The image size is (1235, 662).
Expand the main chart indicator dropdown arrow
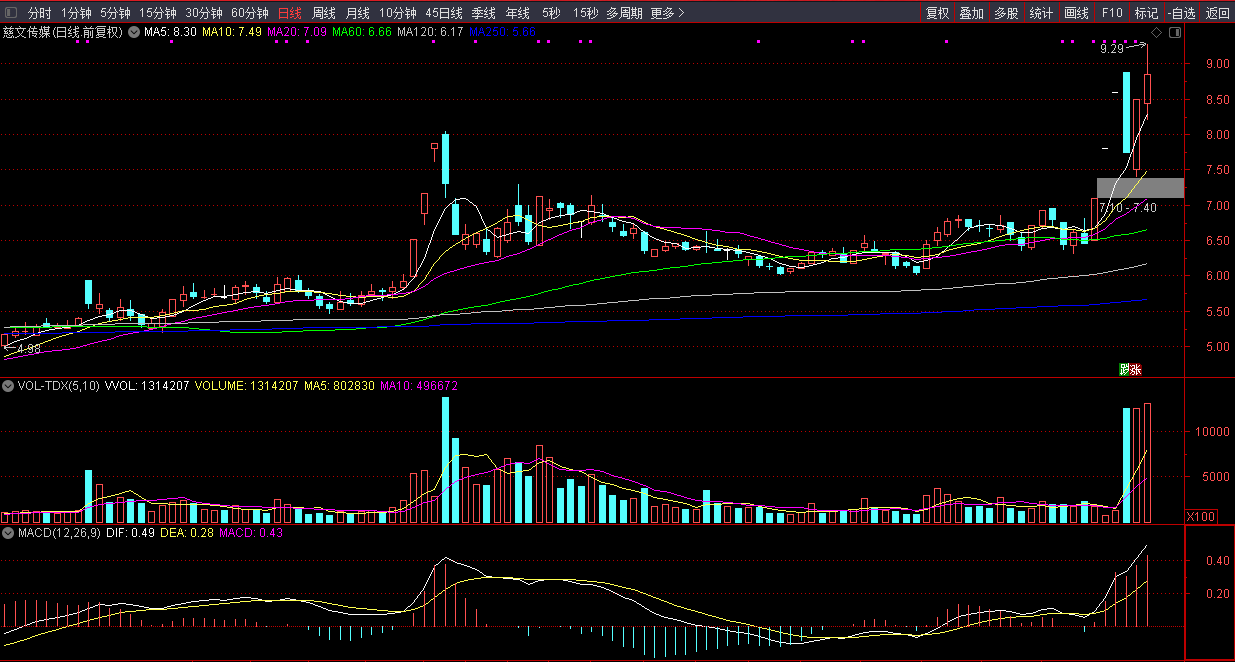click(x=134, y=32)
